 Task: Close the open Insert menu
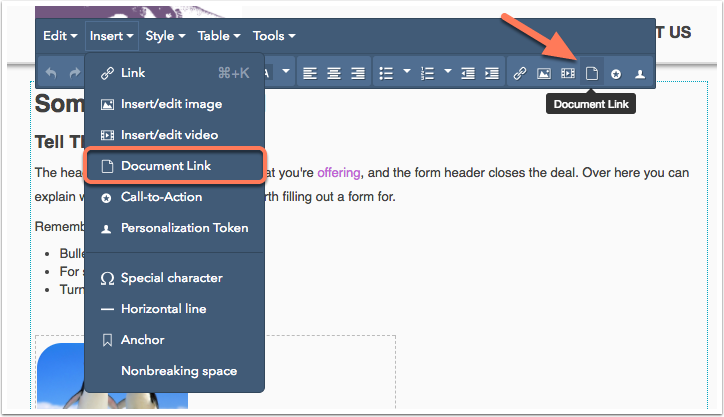(112, 36)
